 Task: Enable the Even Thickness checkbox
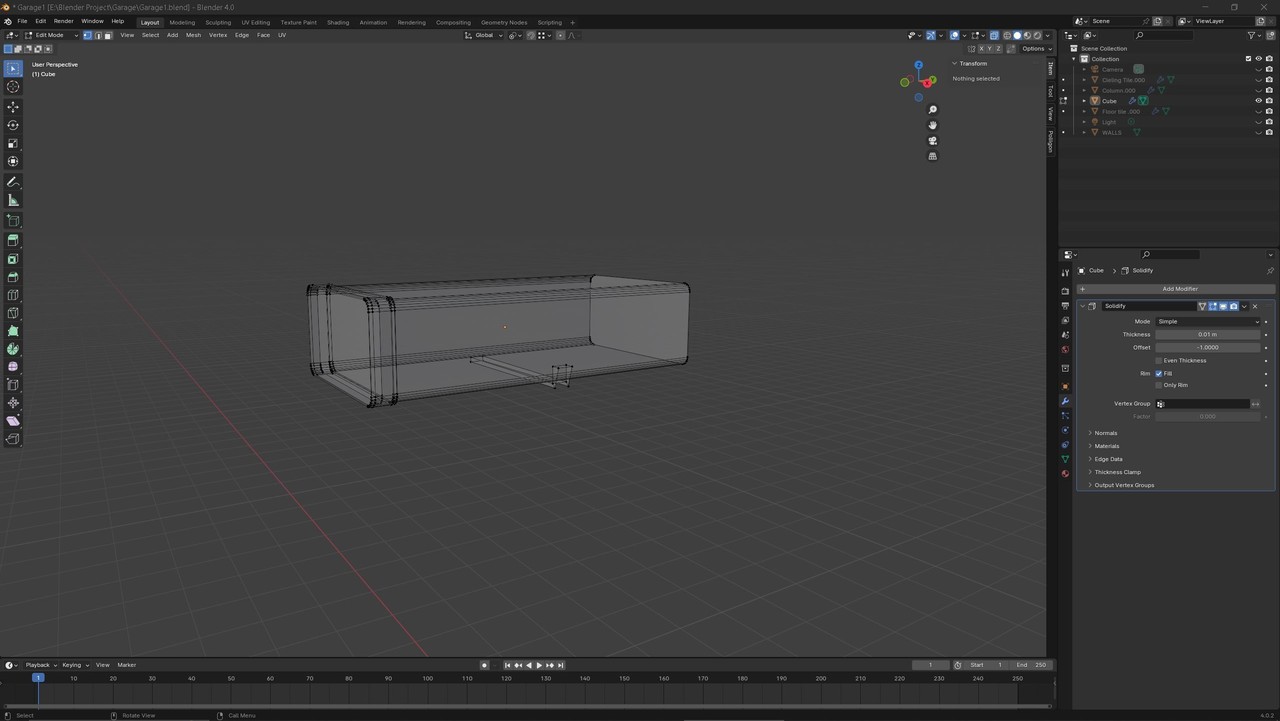click(x=1159, y=360)
